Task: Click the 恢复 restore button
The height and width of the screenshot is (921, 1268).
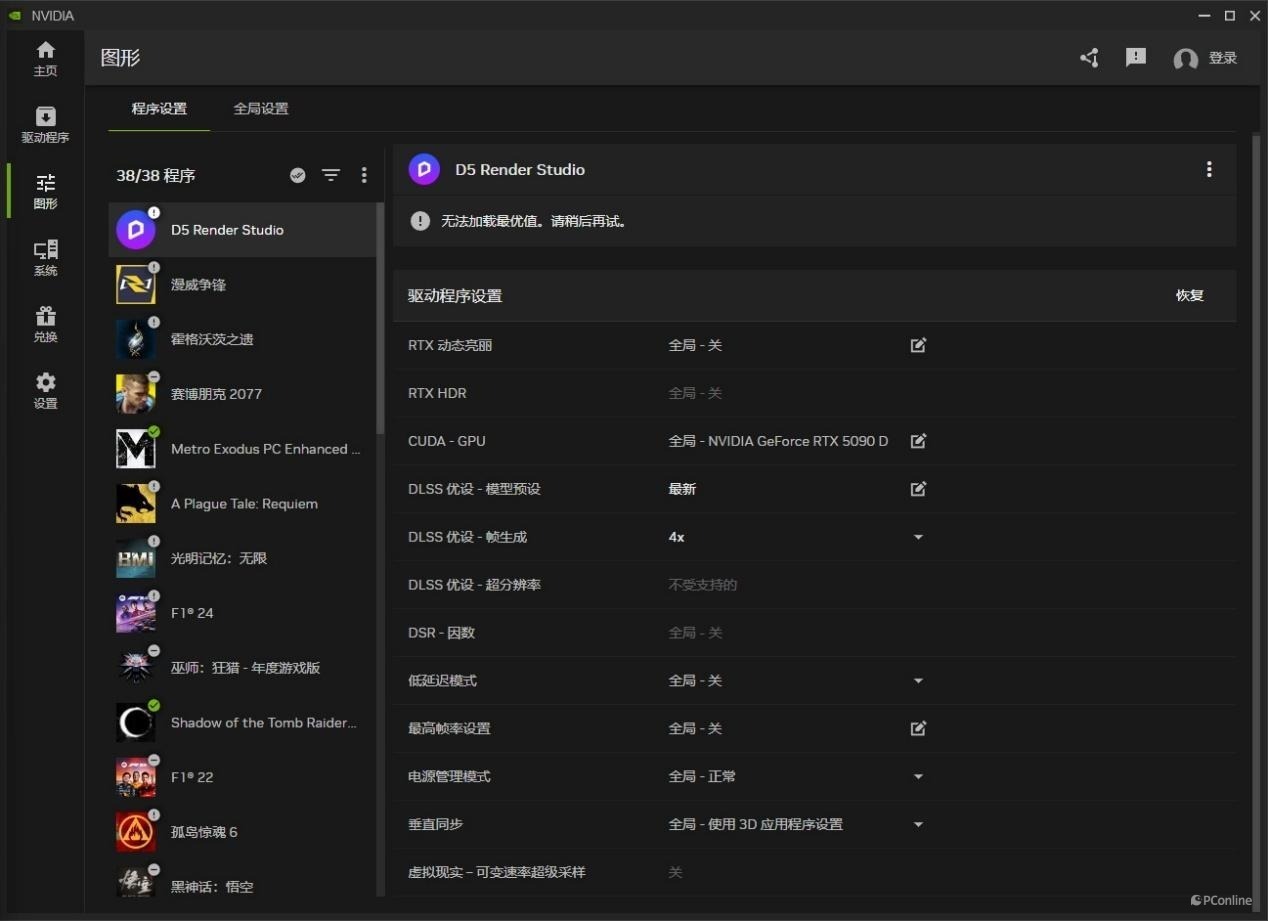Action: point(1189,296)
